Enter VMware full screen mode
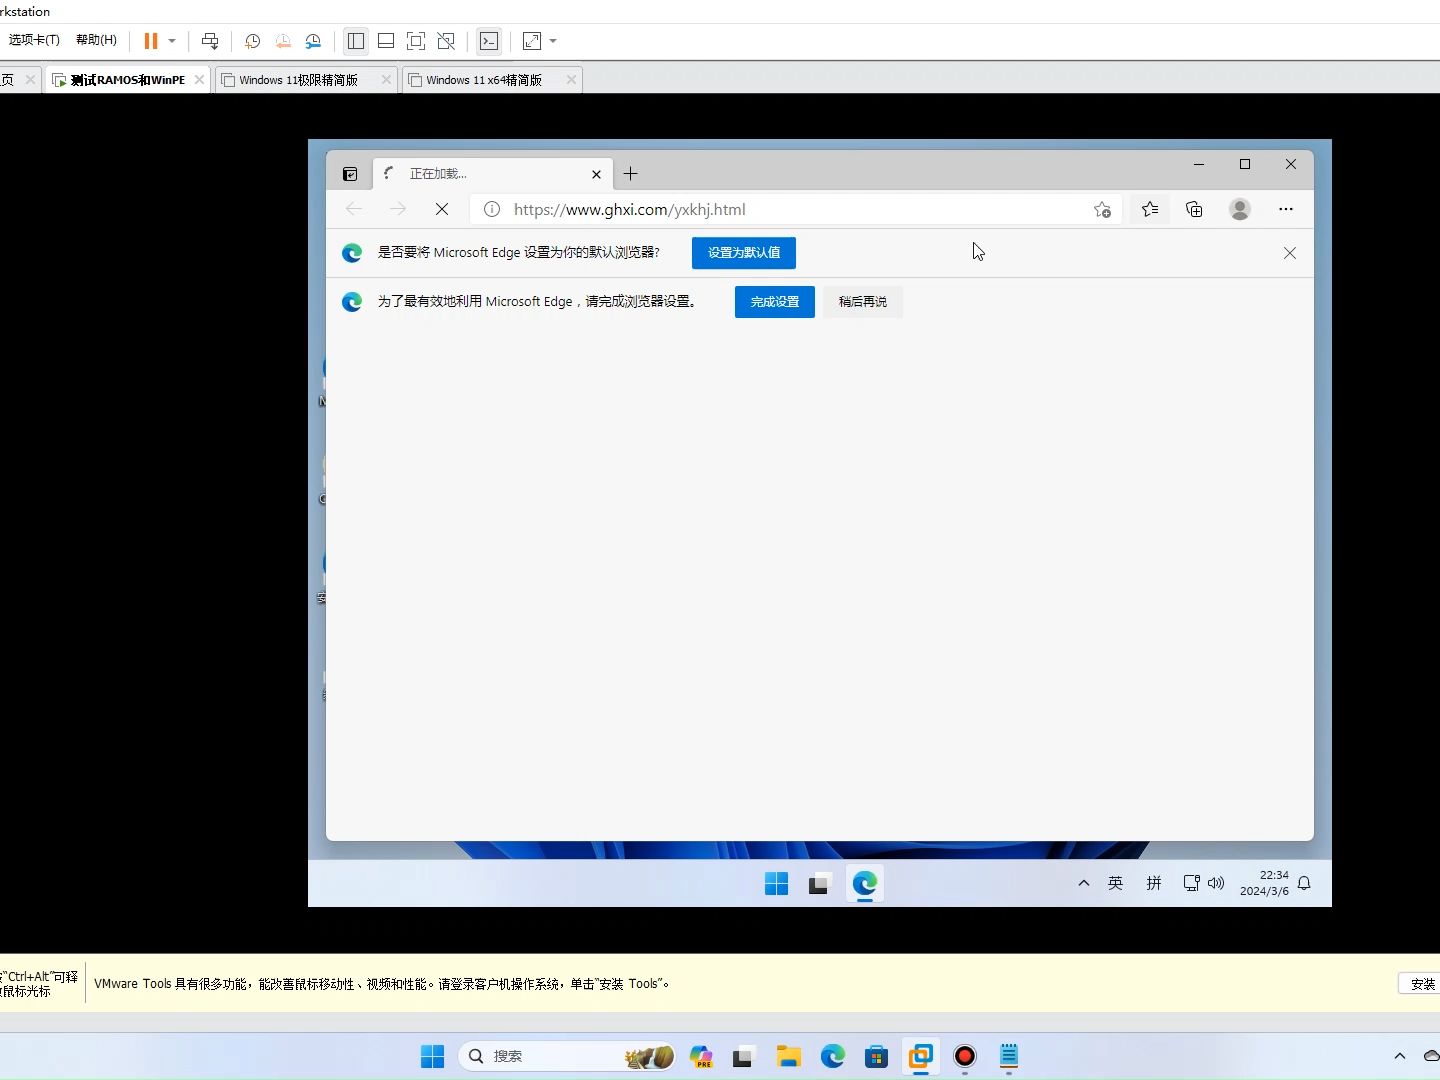The height and width of the screenshot is (1080, 1440). [416, 41]
